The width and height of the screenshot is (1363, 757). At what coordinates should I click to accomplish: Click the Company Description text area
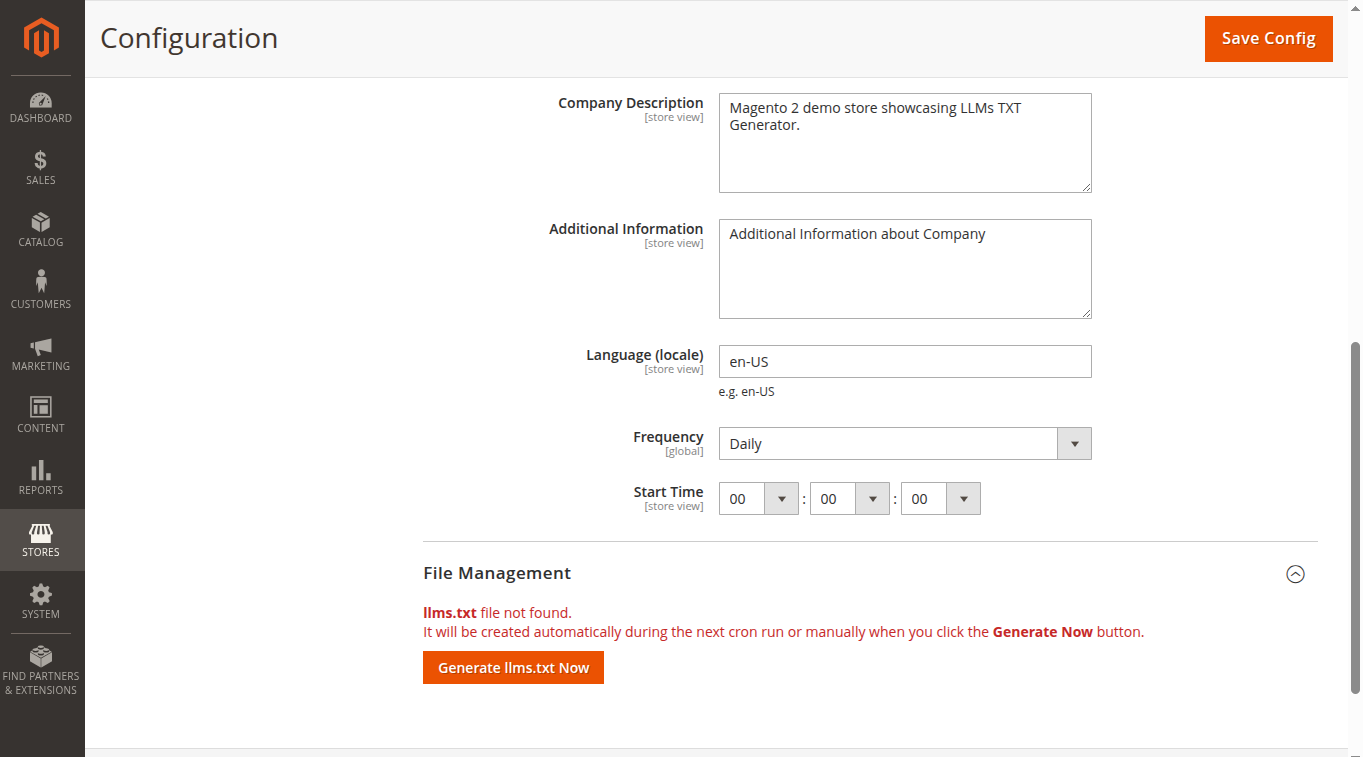904,143
